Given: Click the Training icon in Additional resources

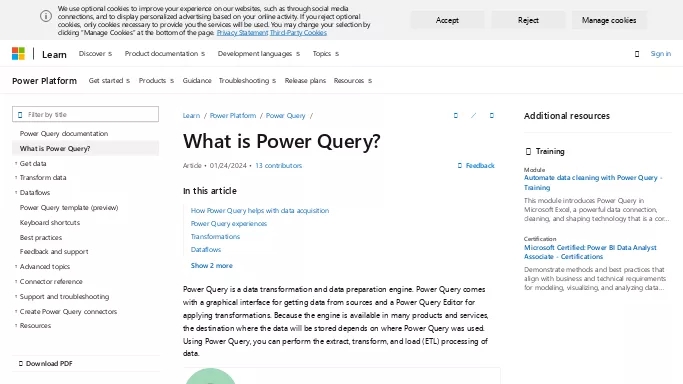Looking at the screenshot, I should (528, 152).
